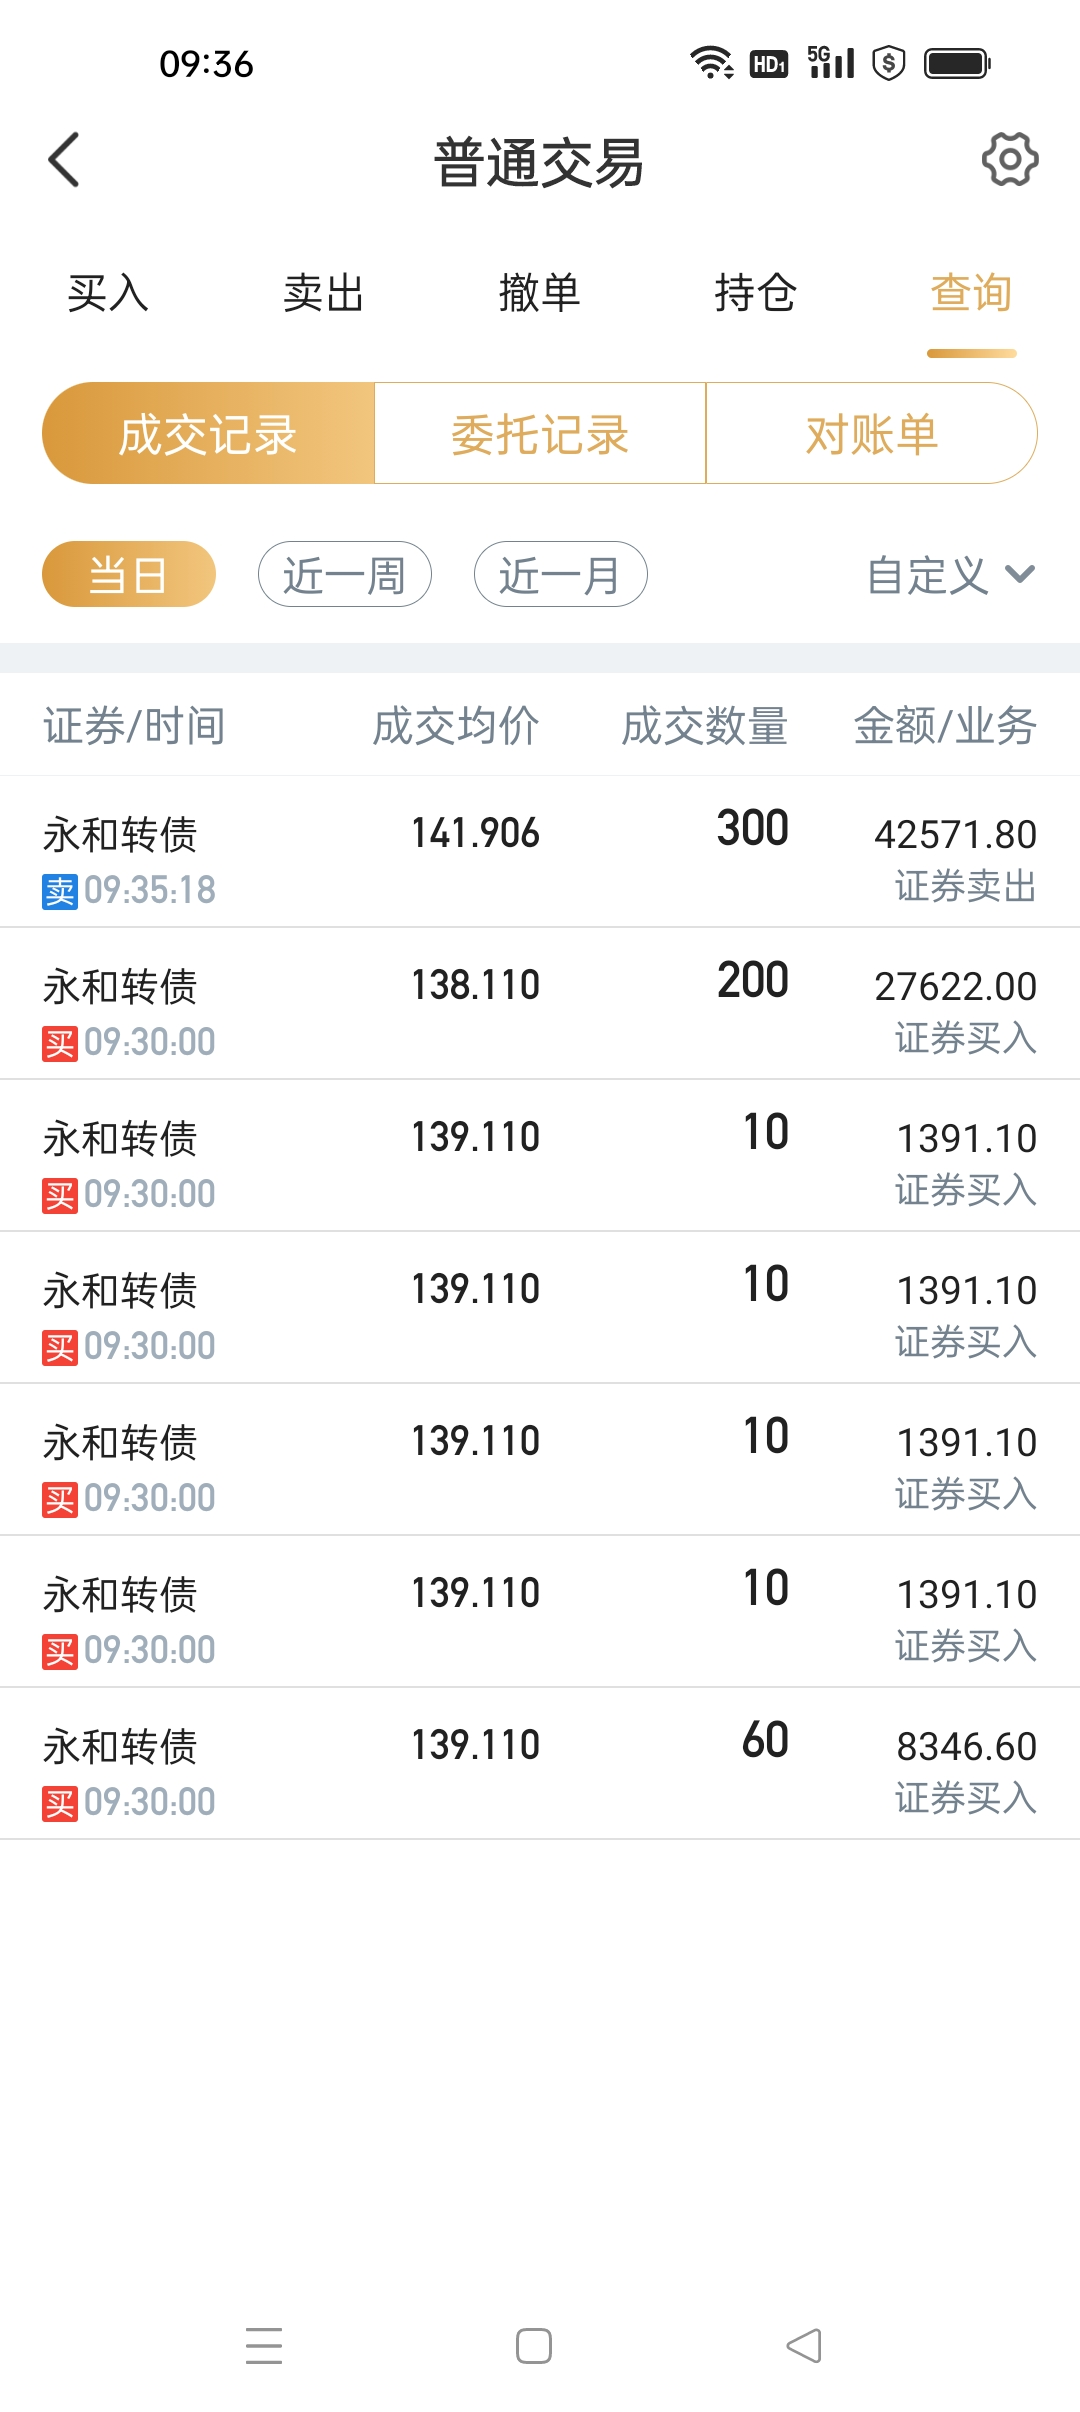Image resolution: width=1080 pixels, height=2412 pixels.
Task: Select the 近一月 filter pill
Action: 560,575
